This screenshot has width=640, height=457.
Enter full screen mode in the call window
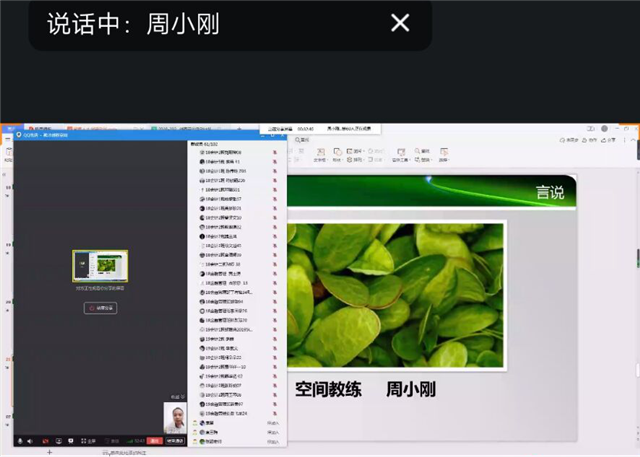(x=90, y=440)
